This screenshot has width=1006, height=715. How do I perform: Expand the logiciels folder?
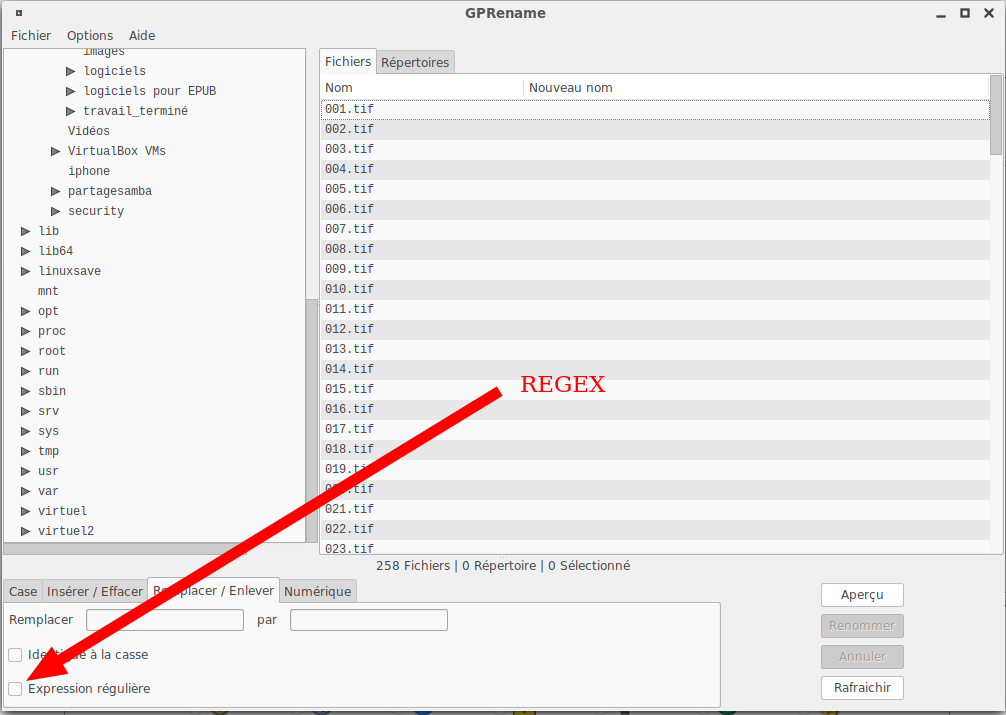71,71
